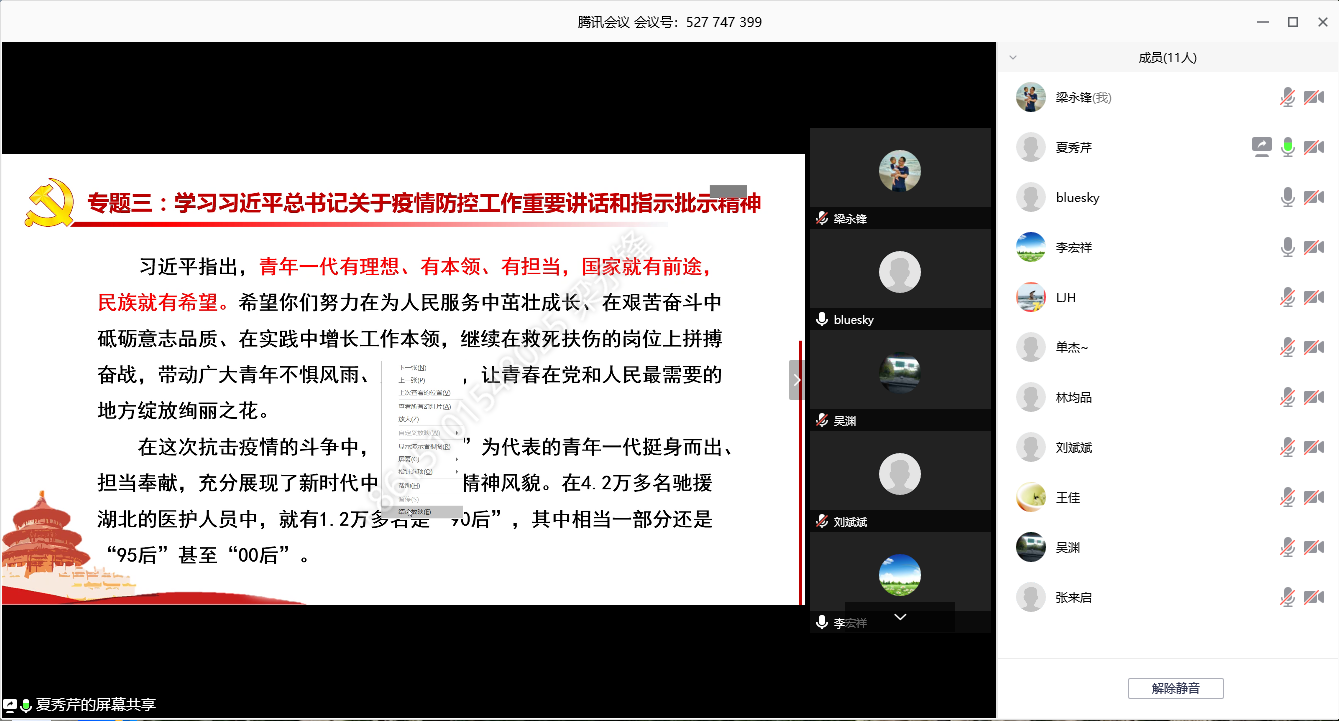Collapse the 成员(11人) panel with header chevron

(1013, 58)
